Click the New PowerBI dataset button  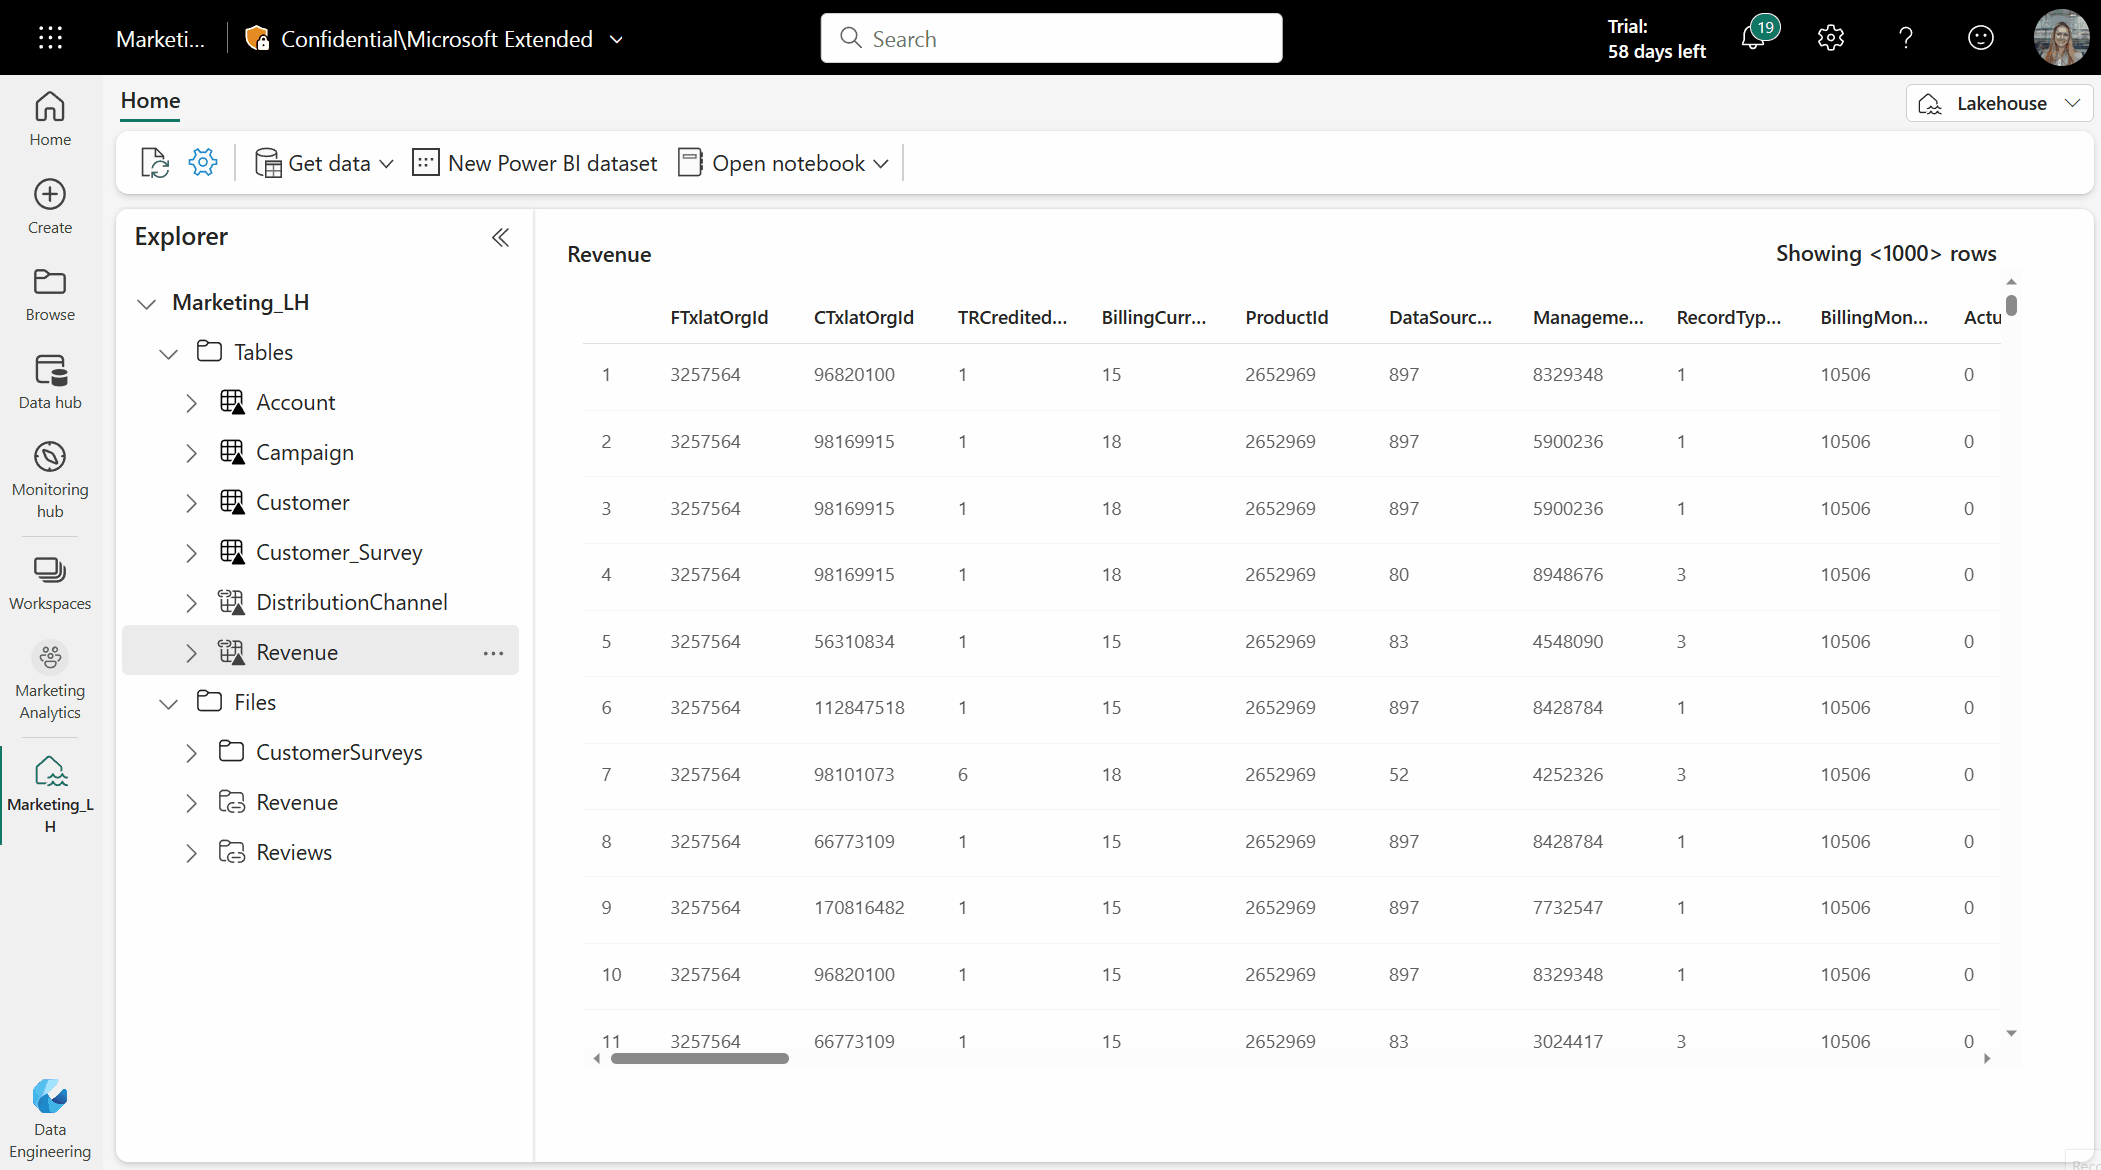536,163
